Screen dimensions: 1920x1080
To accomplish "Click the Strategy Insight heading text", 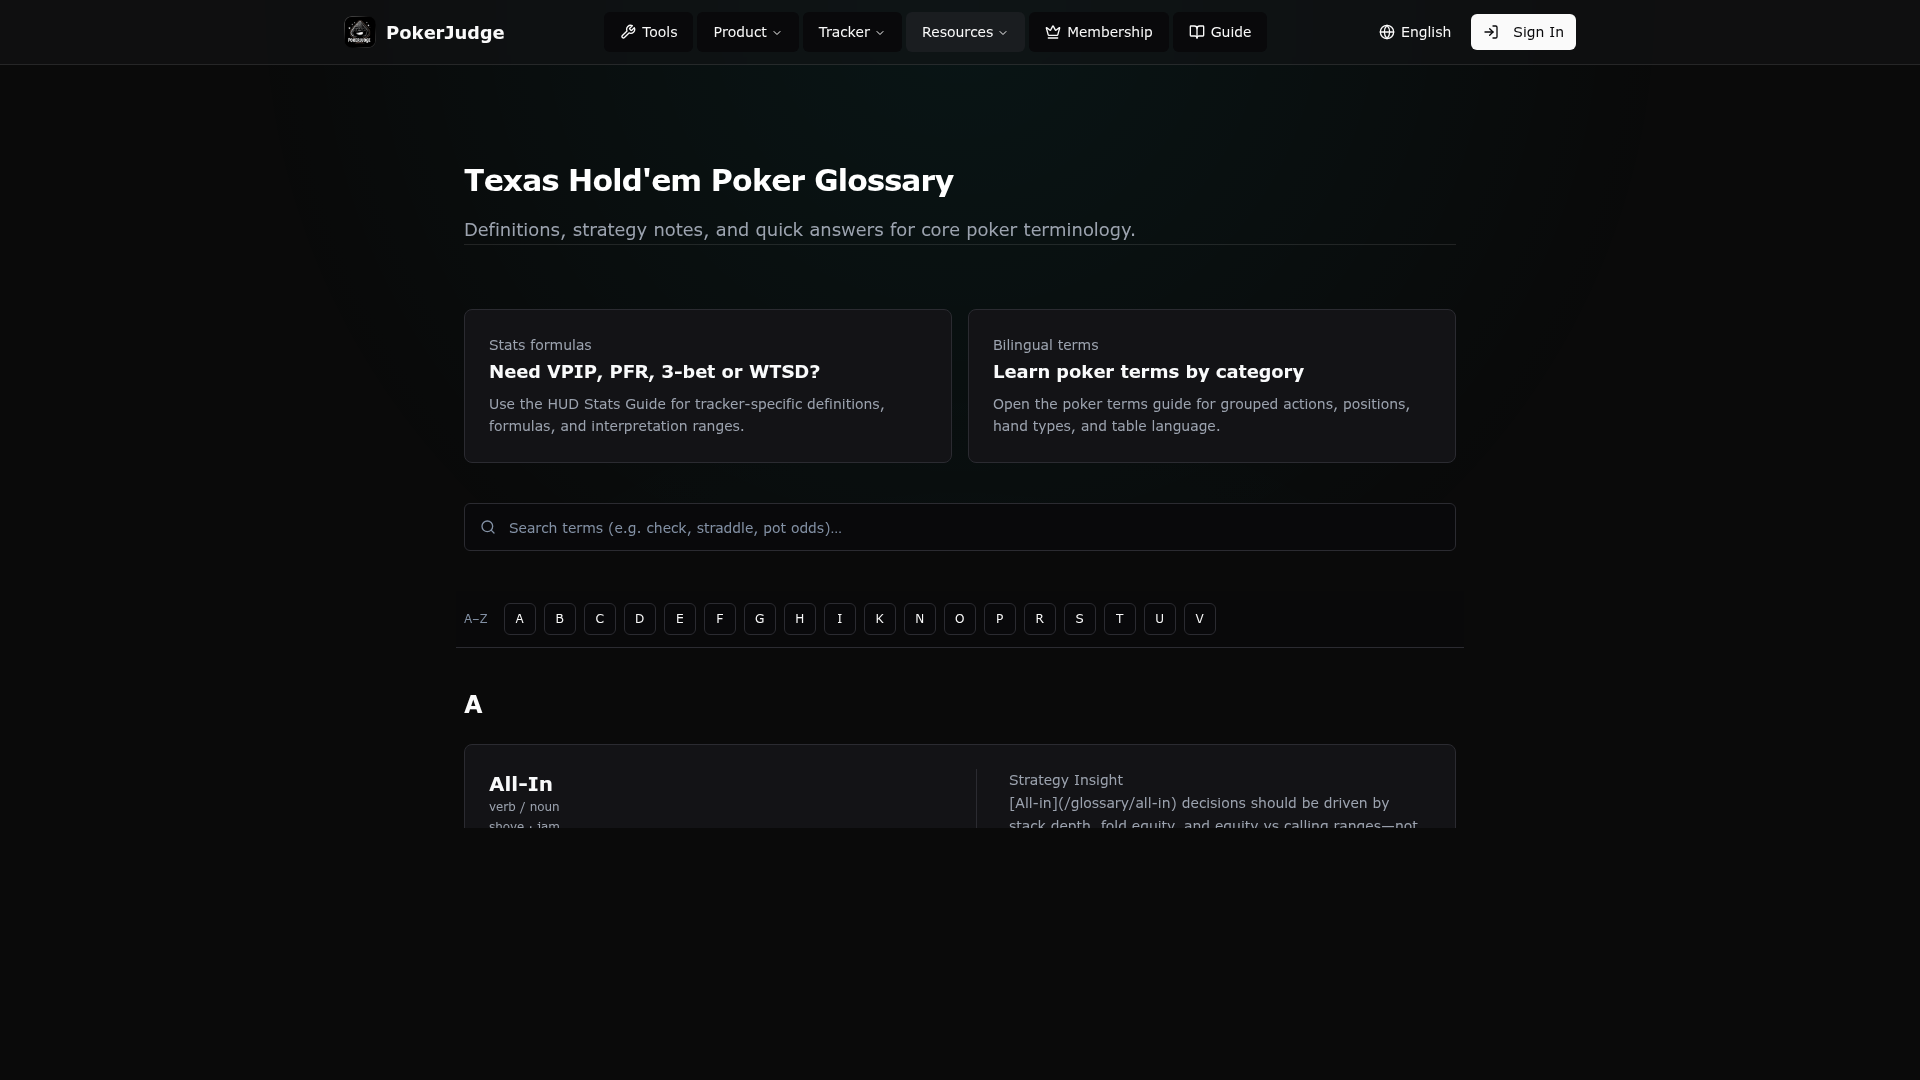I will (1066, 780).
